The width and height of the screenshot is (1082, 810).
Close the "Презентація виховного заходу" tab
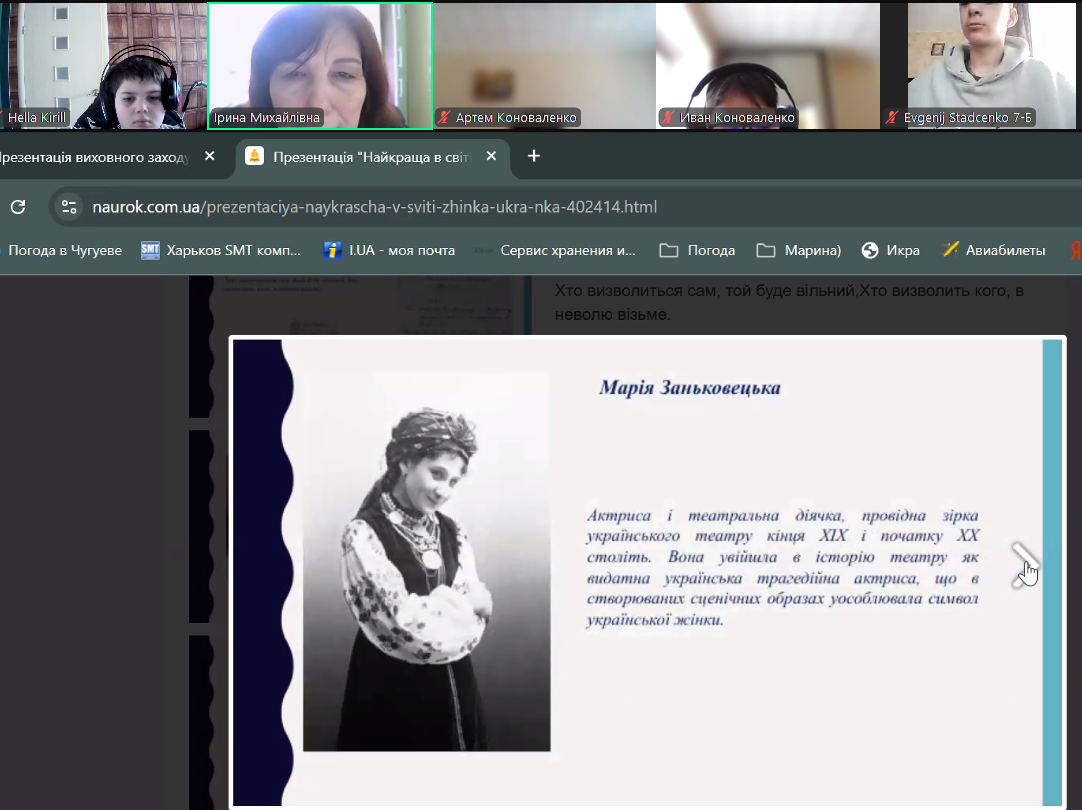click(x=210, y=157)
